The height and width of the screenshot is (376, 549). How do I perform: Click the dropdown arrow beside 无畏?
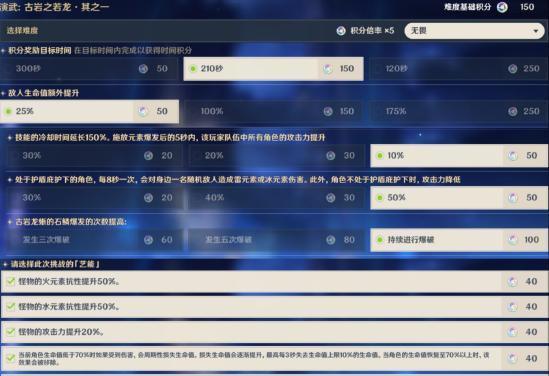[535, 31]
